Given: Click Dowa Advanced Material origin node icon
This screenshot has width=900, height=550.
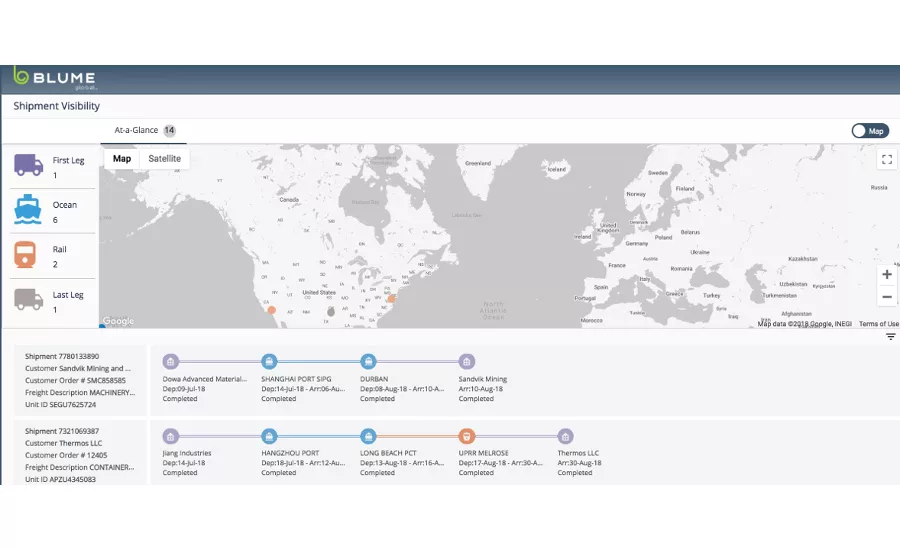Looking at the screenshot, I should click(x=170, y=362).
